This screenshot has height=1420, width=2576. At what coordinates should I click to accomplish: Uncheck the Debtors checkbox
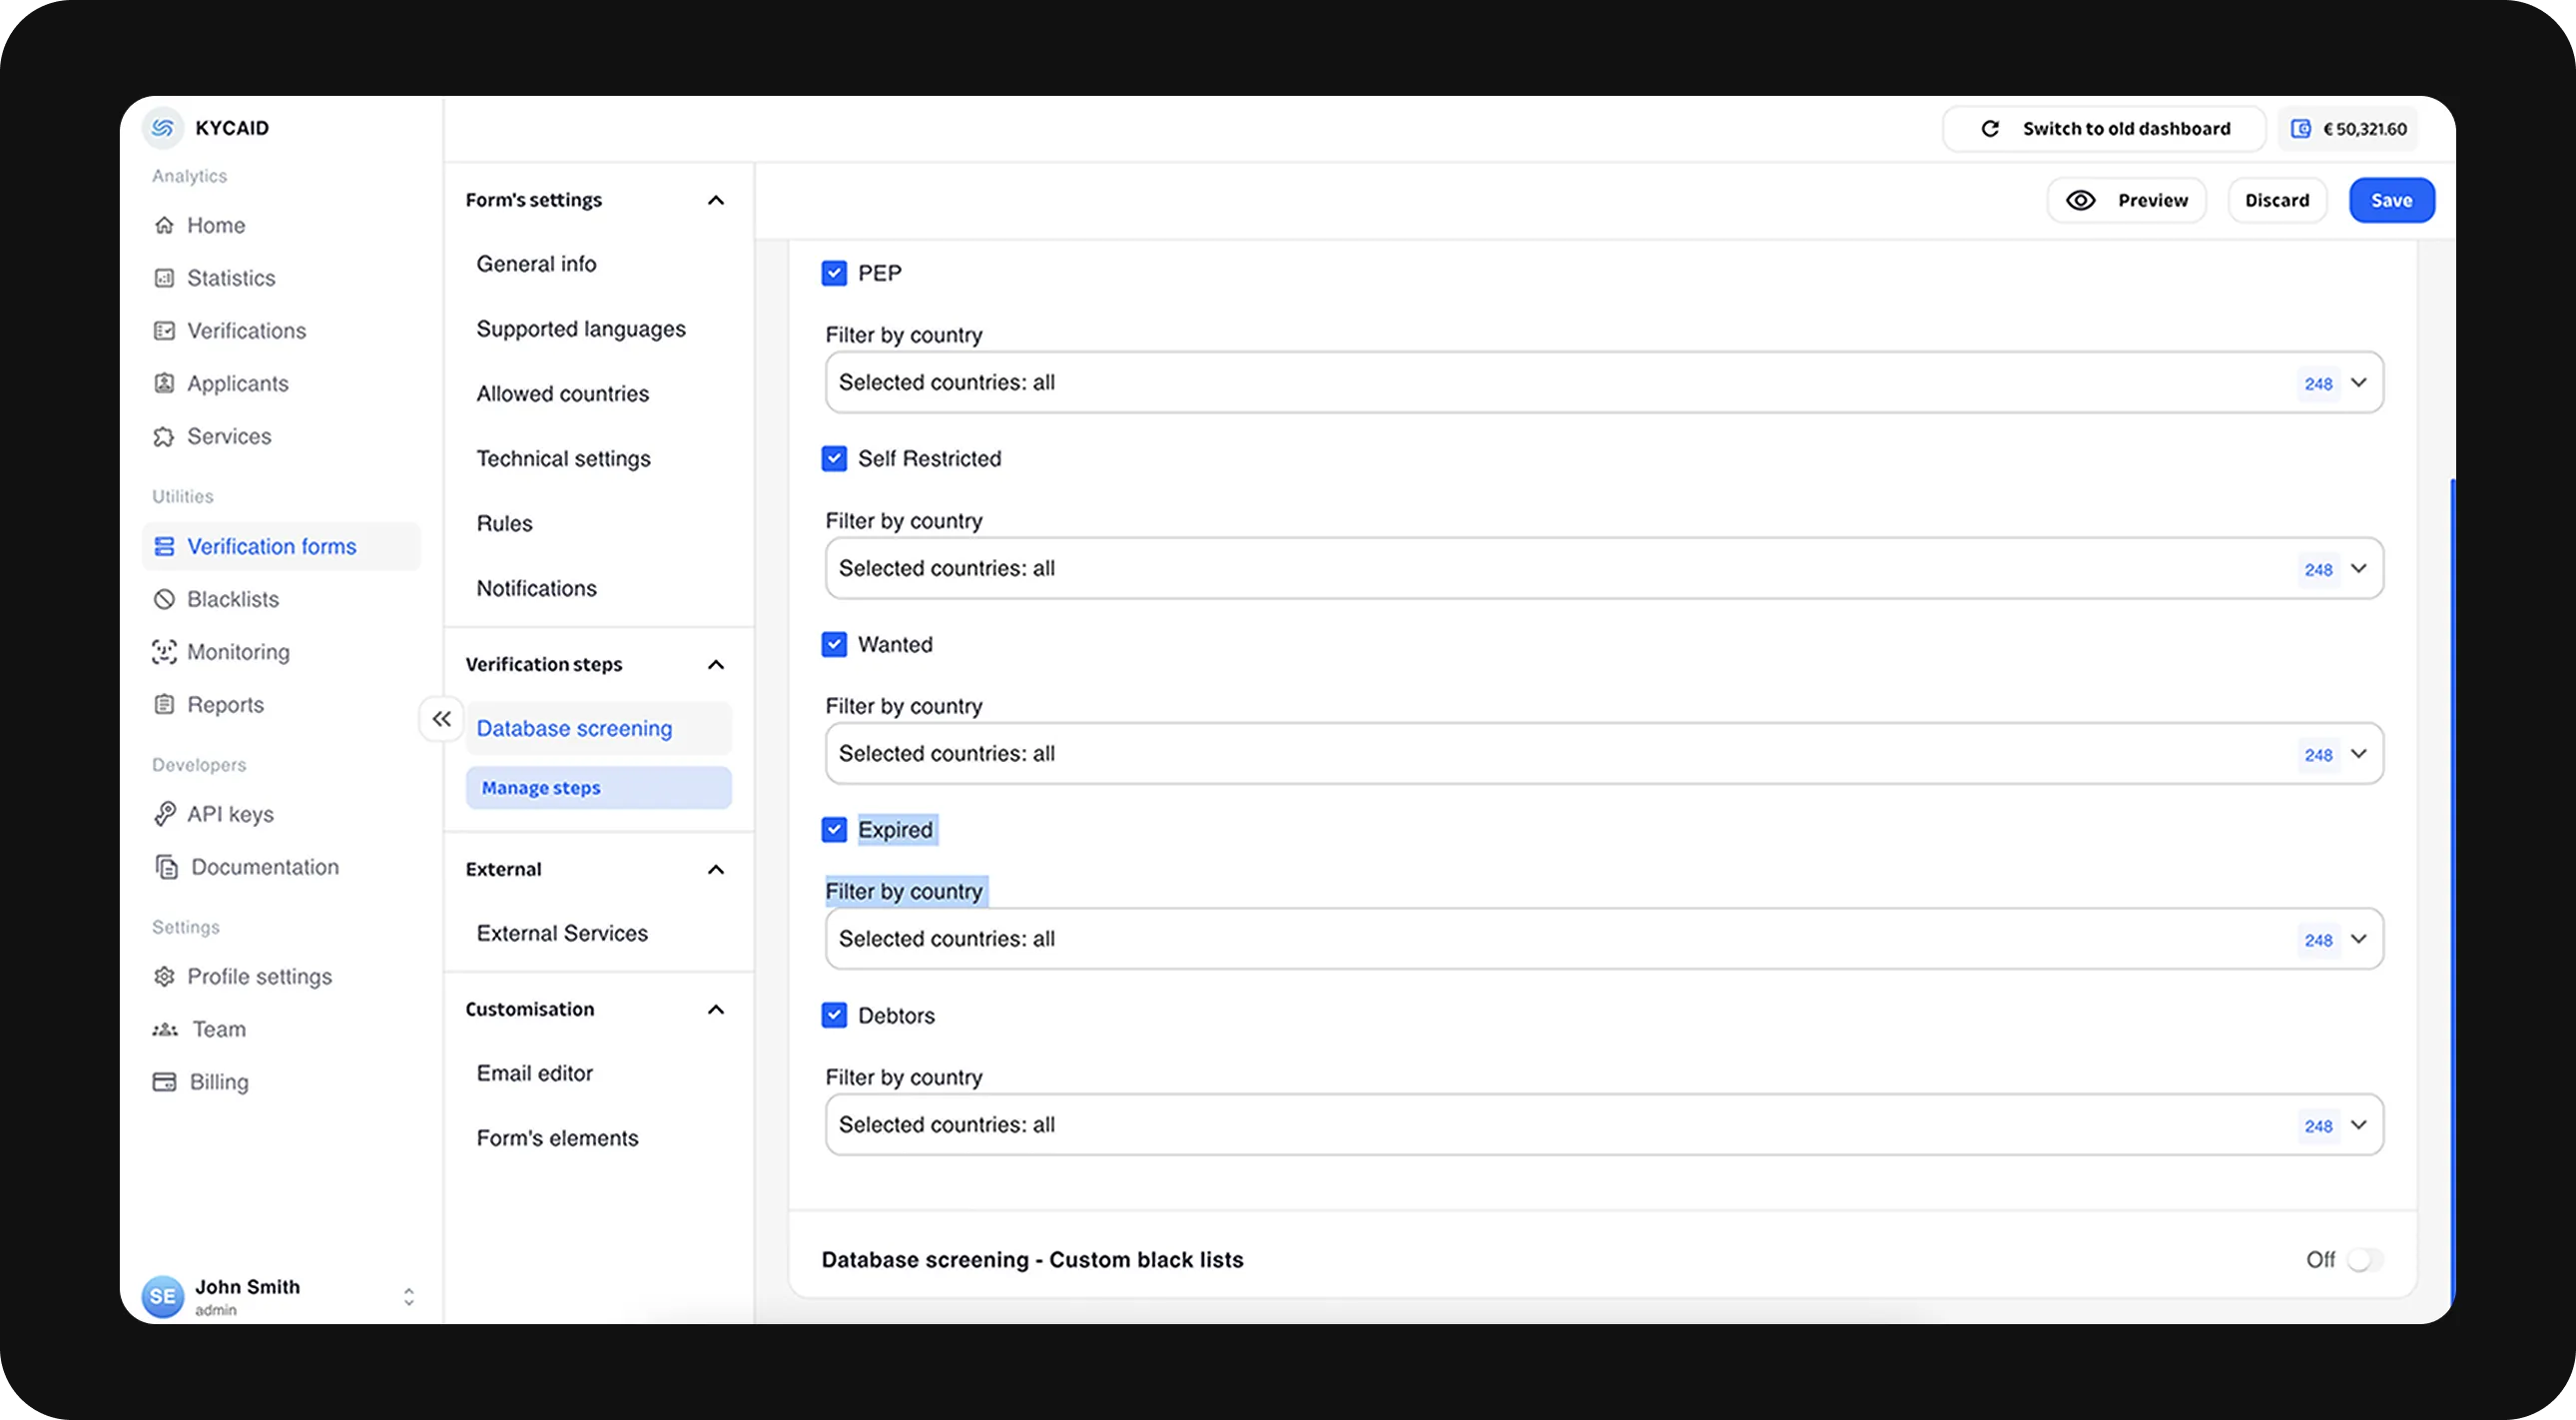(834, 1016)
